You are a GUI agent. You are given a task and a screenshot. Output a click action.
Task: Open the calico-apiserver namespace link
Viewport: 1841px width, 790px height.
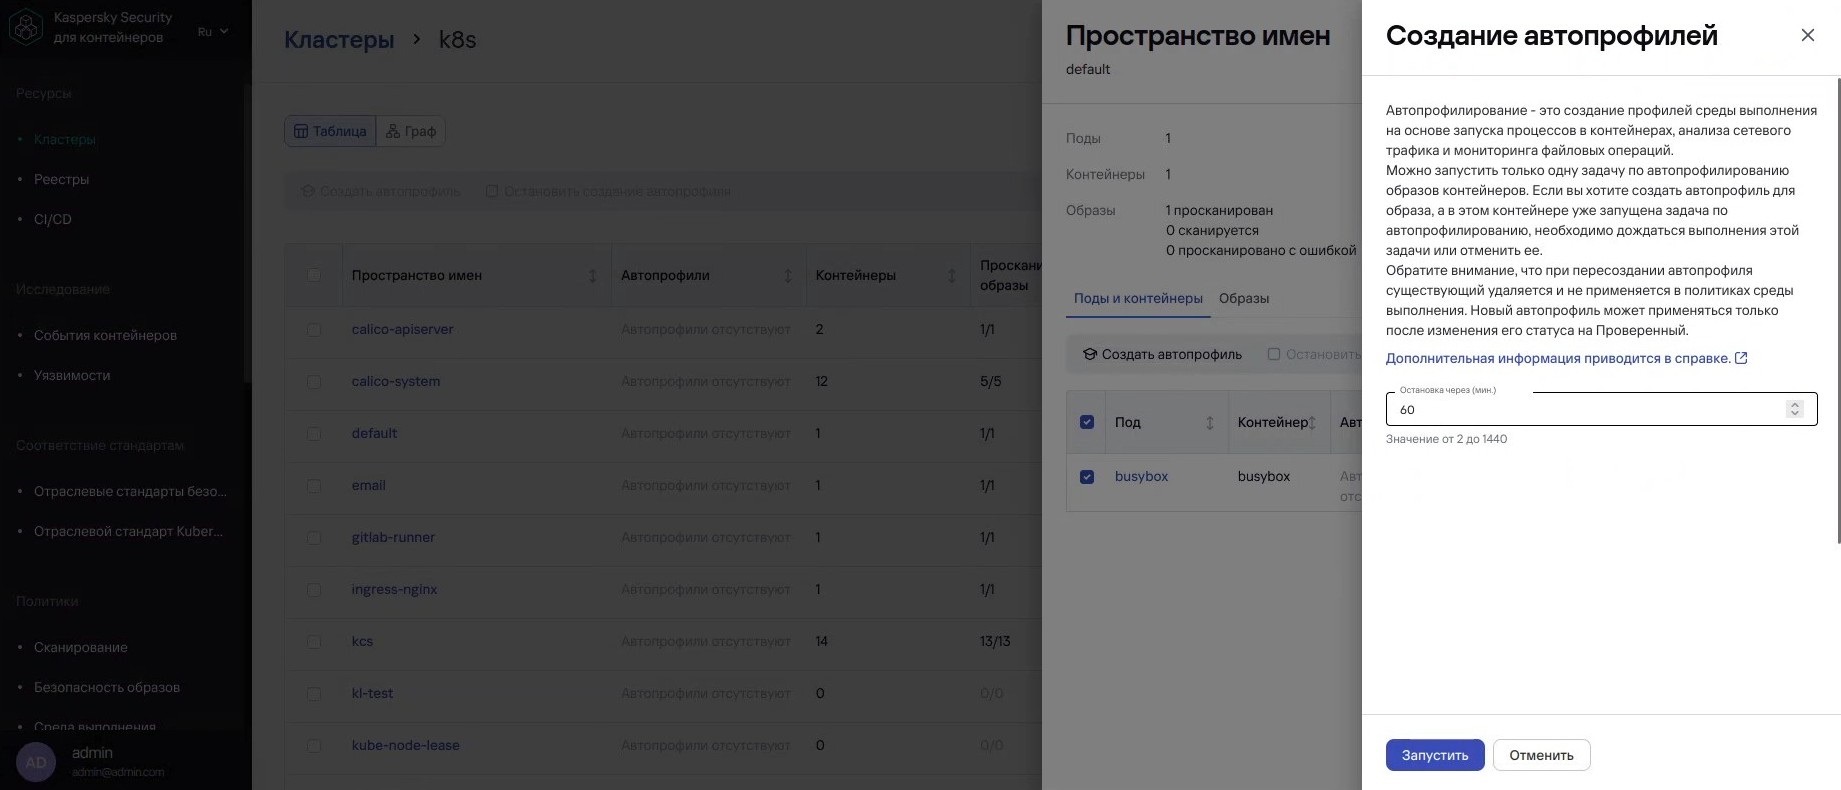point(402,329)
